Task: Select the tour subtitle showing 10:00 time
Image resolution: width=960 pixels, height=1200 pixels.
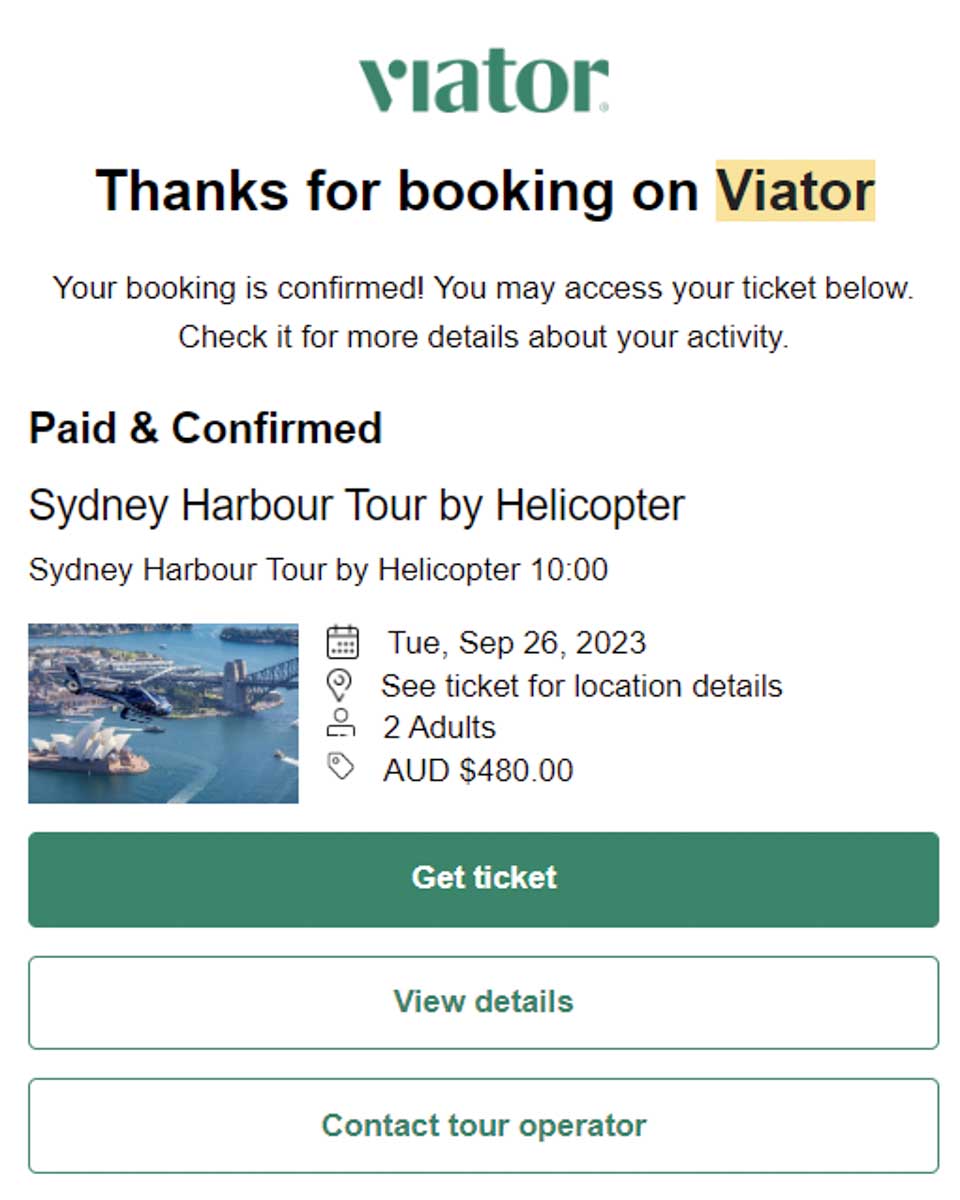Action: coord(319,569)
